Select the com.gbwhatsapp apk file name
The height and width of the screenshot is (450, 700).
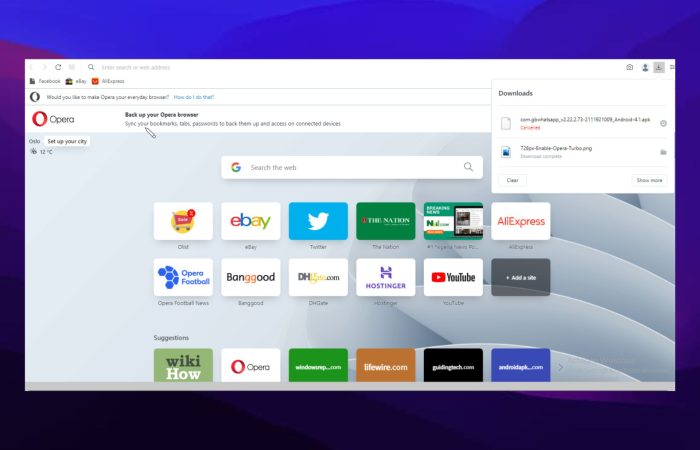tap(585, 120)
